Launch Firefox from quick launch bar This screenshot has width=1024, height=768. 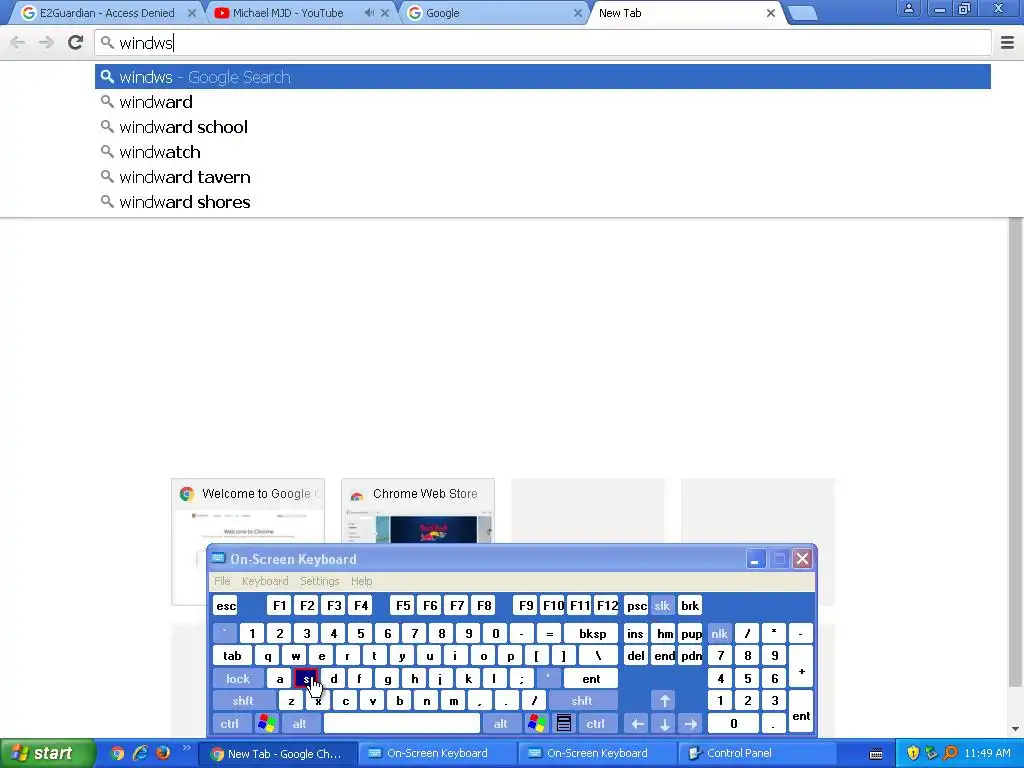tap(163, 753)
